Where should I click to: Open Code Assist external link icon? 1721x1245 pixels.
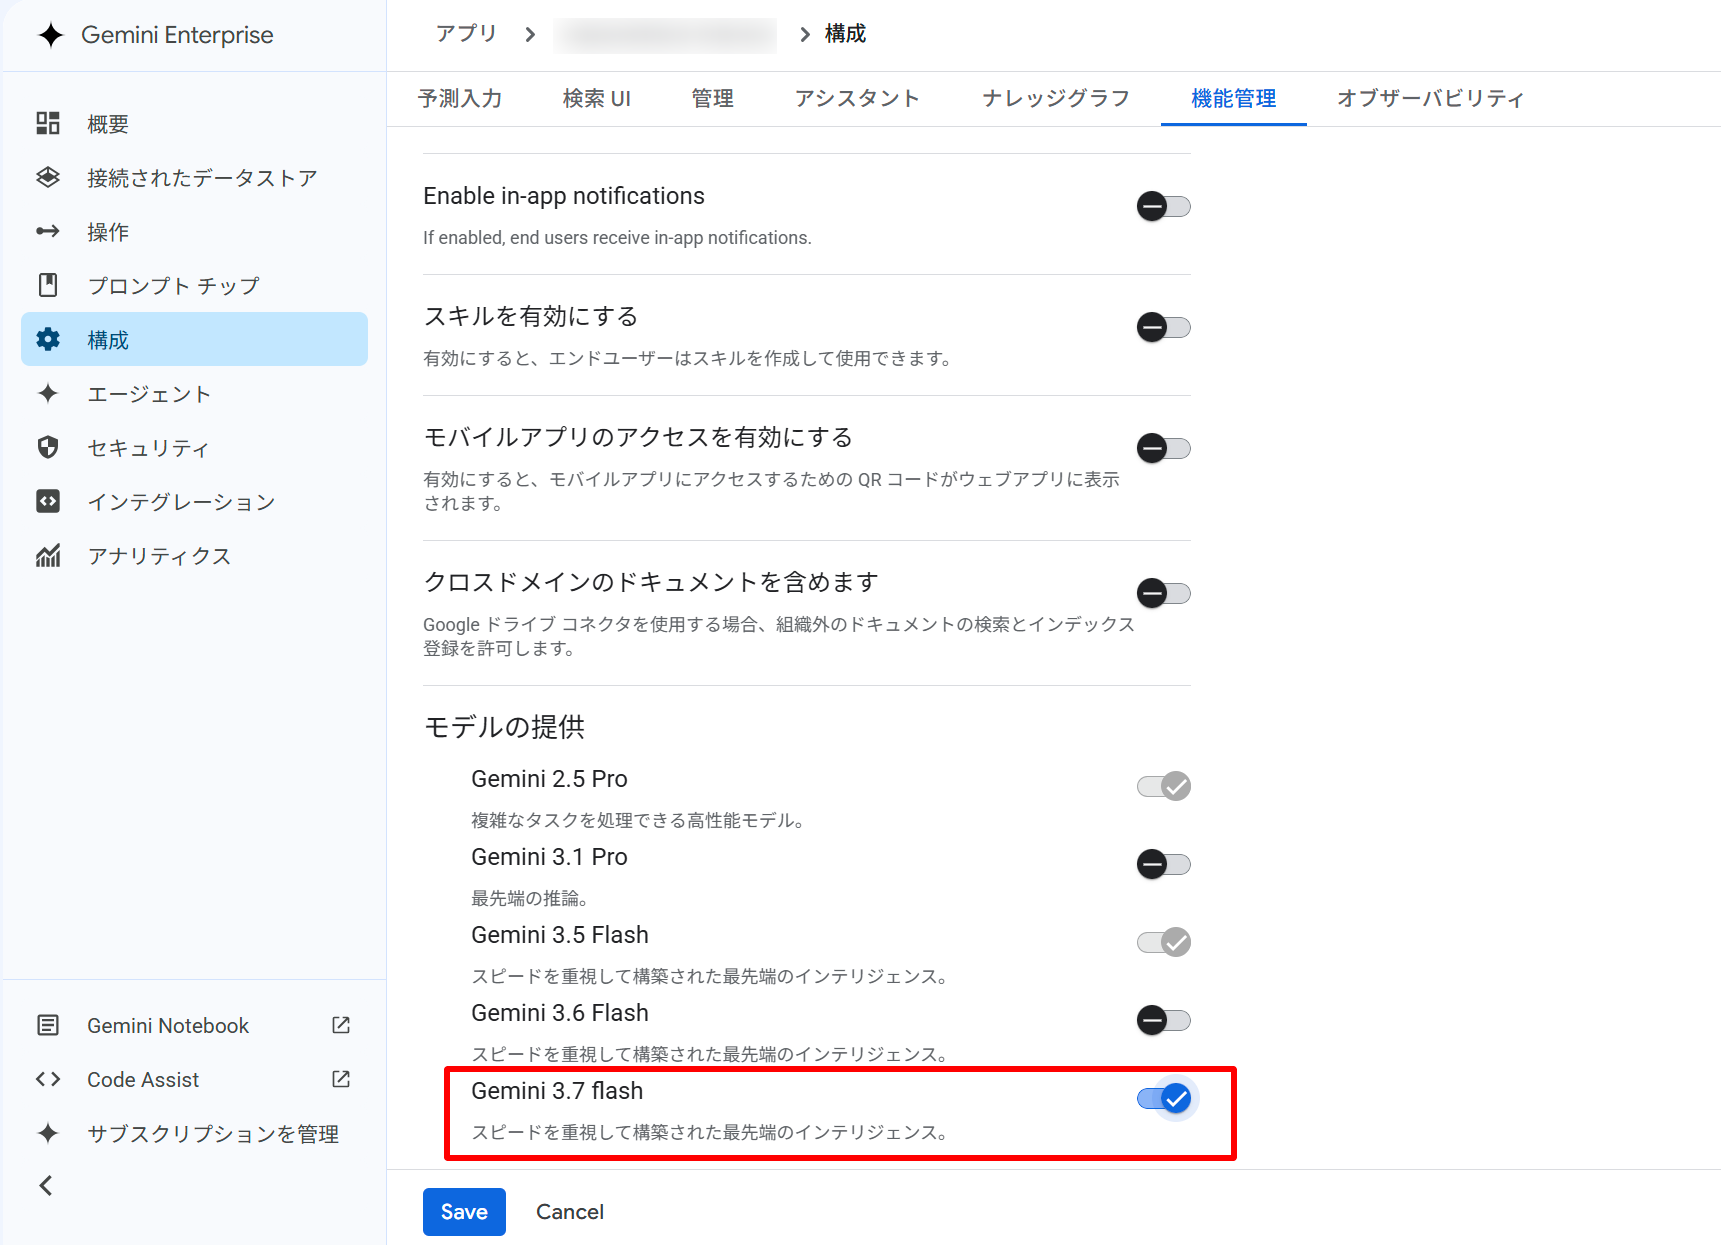tap(341, 1079)
